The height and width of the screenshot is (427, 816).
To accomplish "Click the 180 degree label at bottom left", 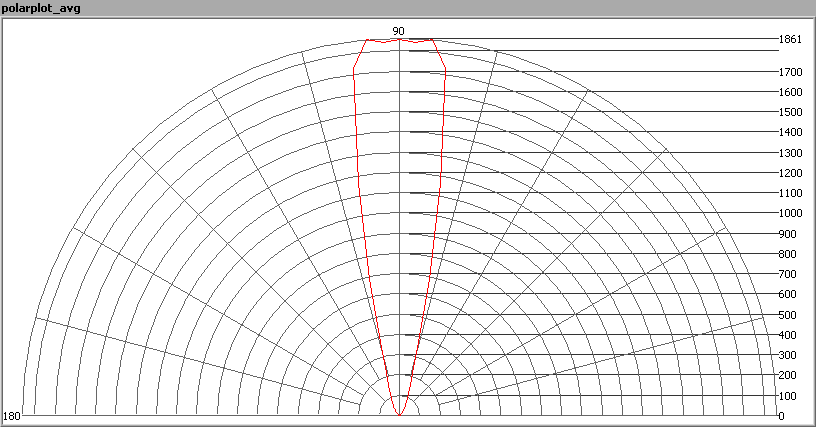I will point(12,416).
